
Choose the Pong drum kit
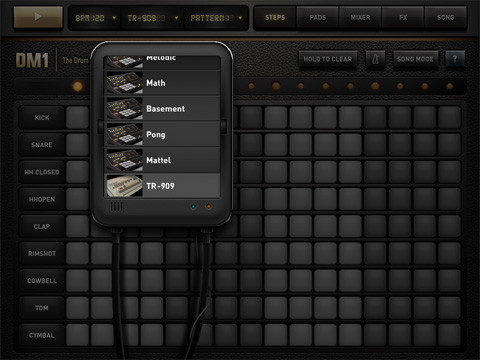162,134
